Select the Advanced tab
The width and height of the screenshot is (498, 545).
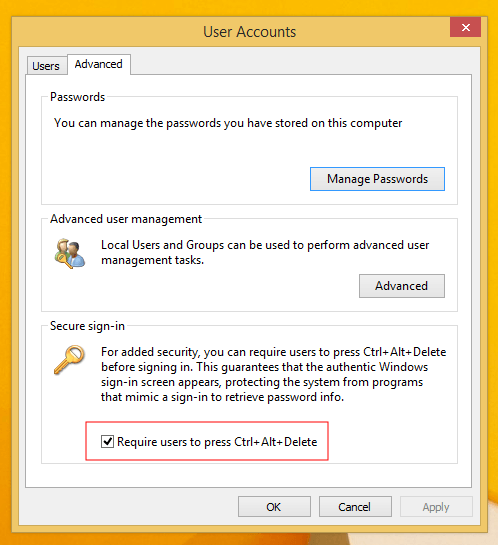click(x=99, y=64)
